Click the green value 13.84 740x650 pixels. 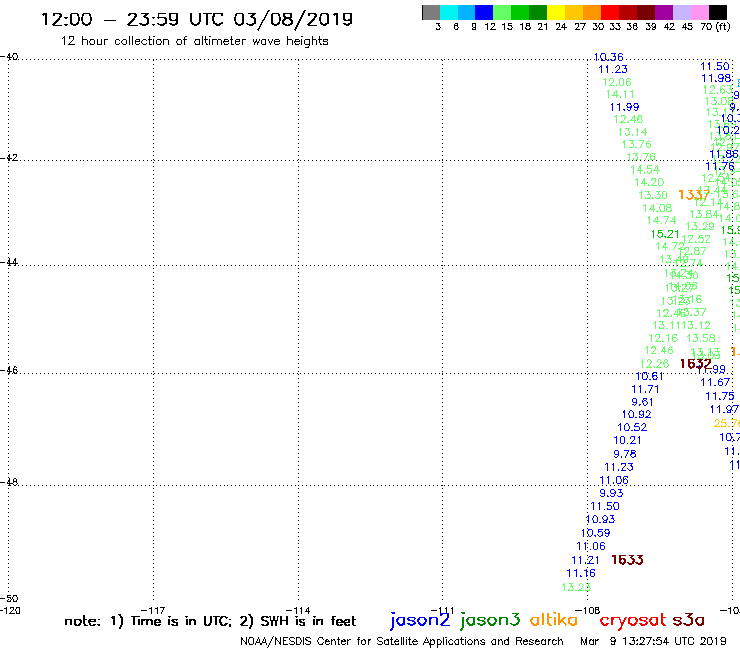(x=704, y=214)
